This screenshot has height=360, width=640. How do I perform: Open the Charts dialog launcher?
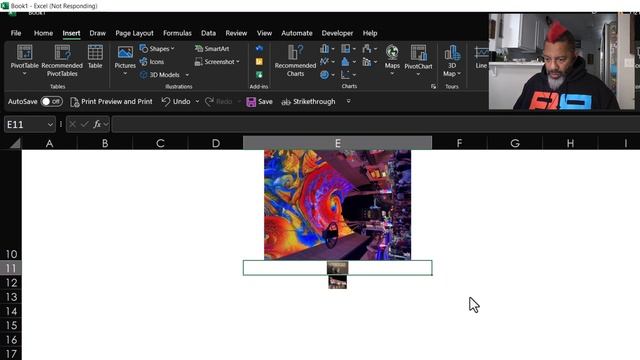pos(433,87)
